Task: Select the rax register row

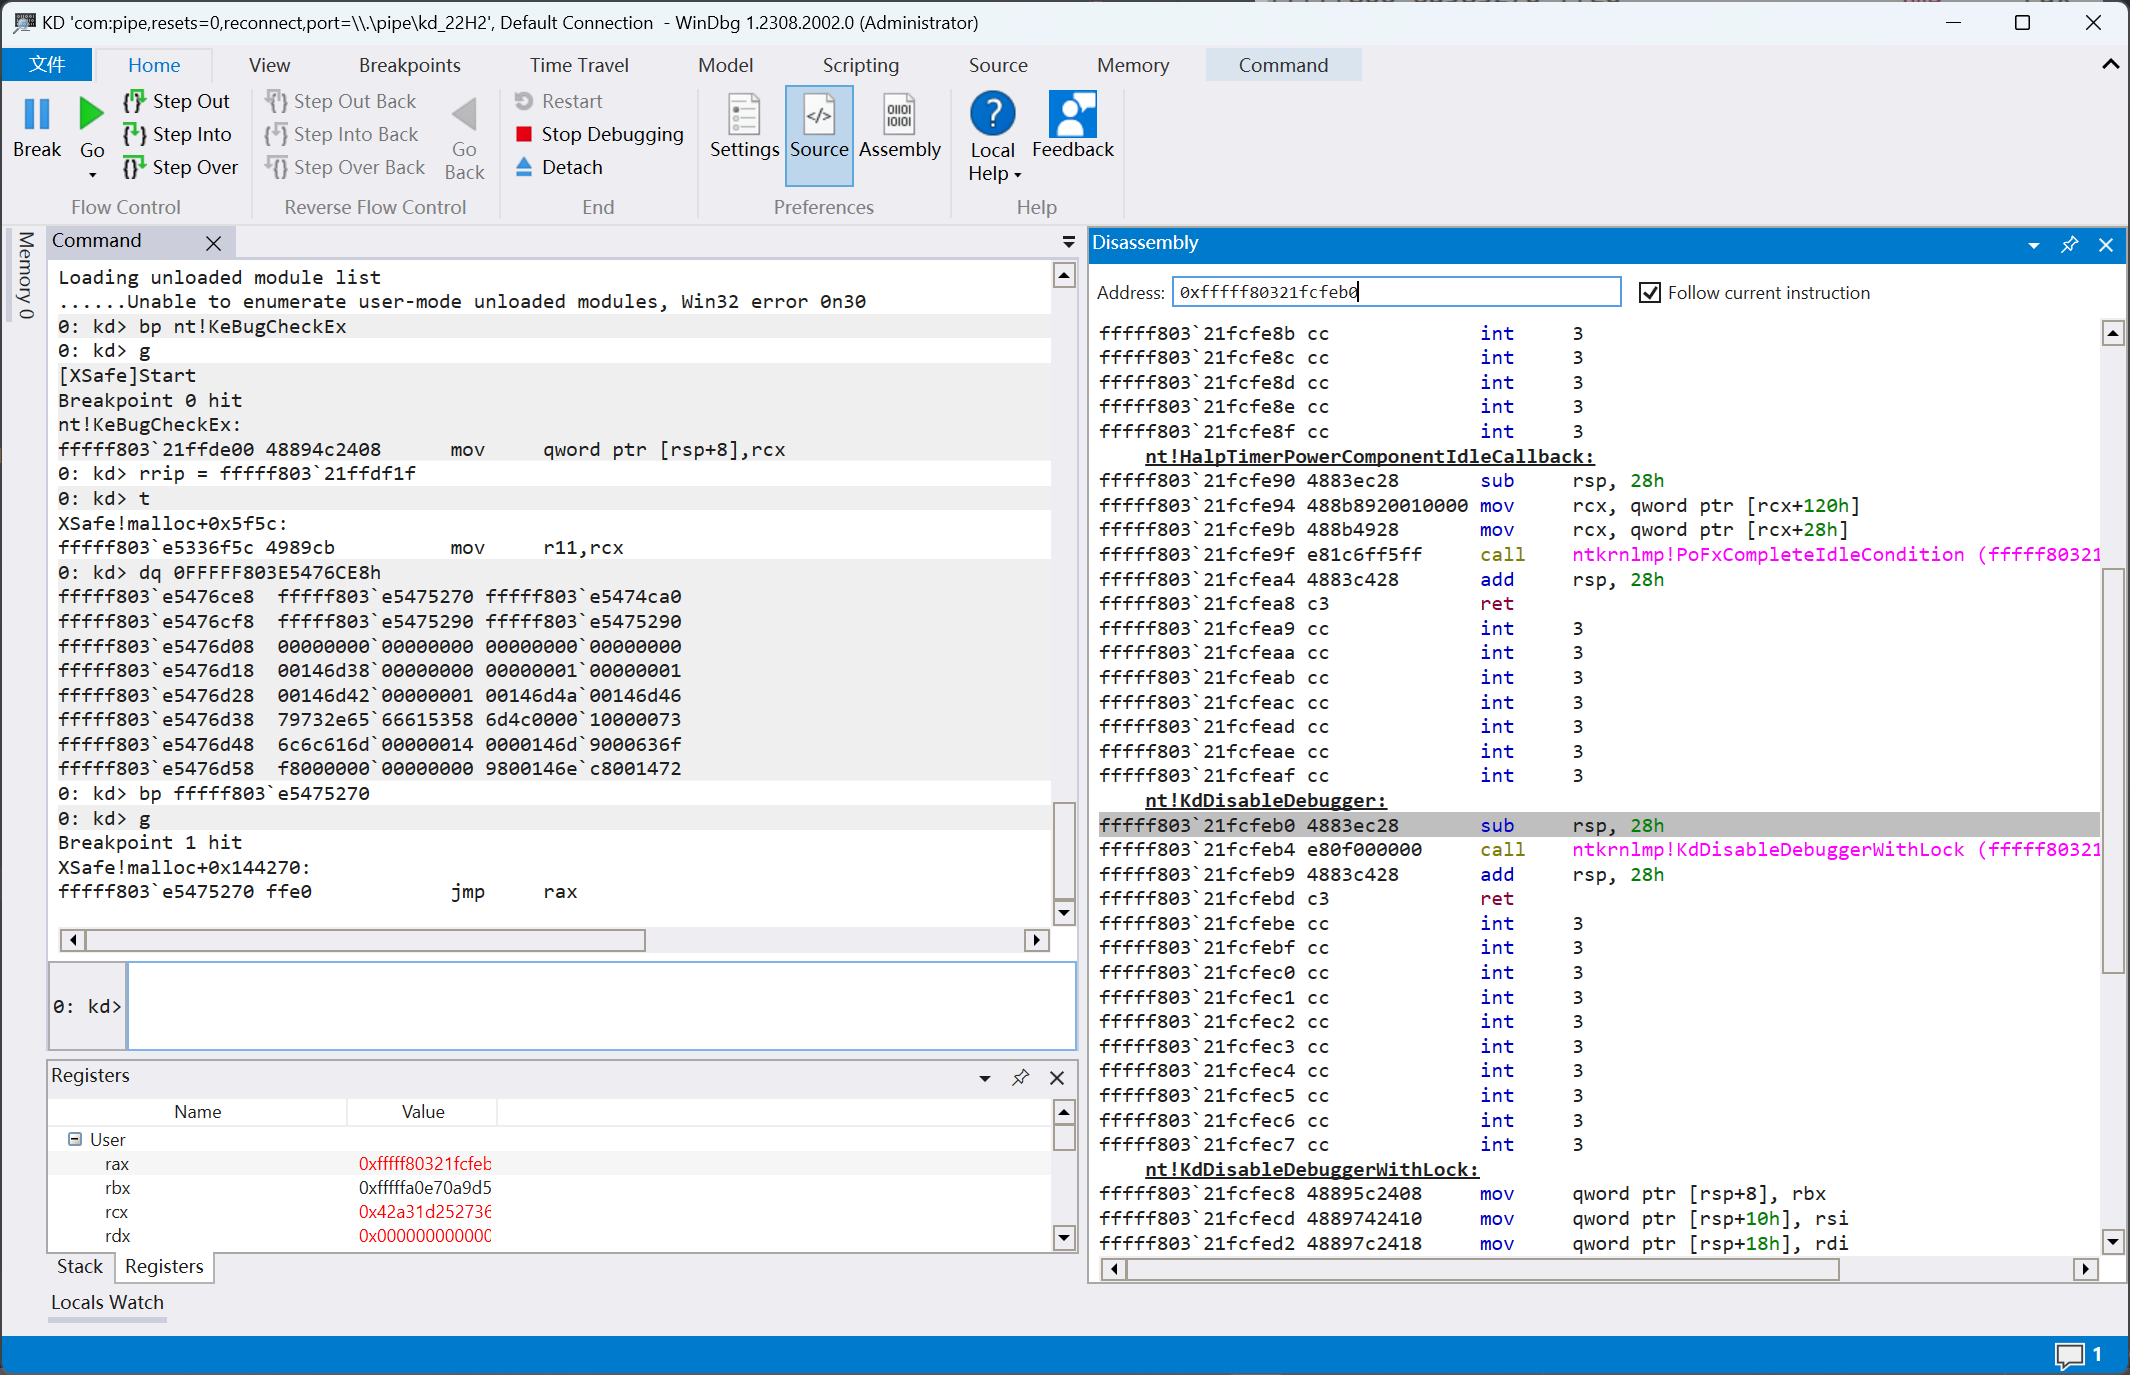Action: point(550,1164)
